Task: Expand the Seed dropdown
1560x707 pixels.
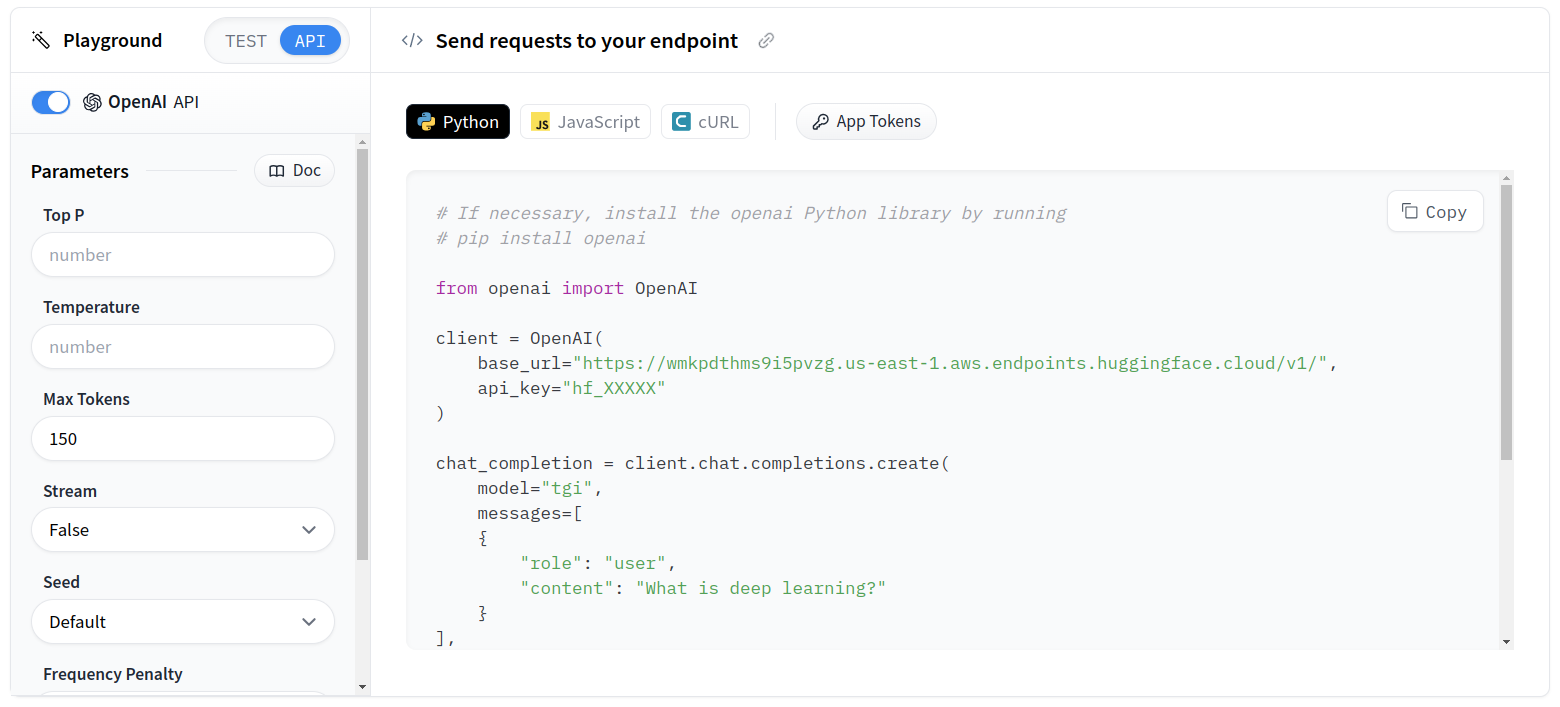Action: point(182,622)
